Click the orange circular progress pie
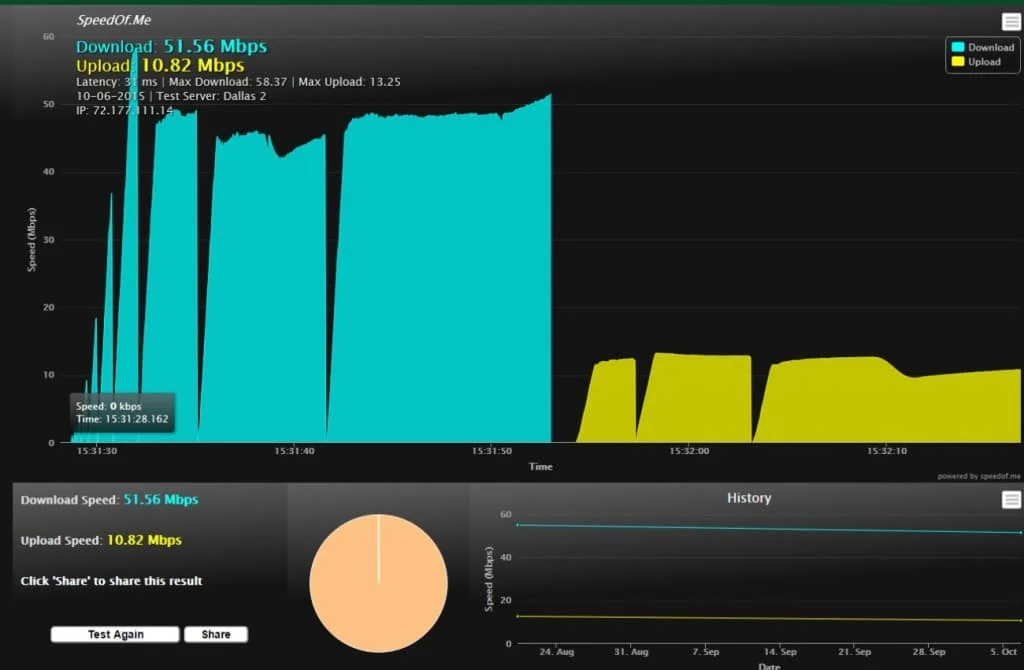The width and height of the screenshot is (1024, 670). click(378, 581)
